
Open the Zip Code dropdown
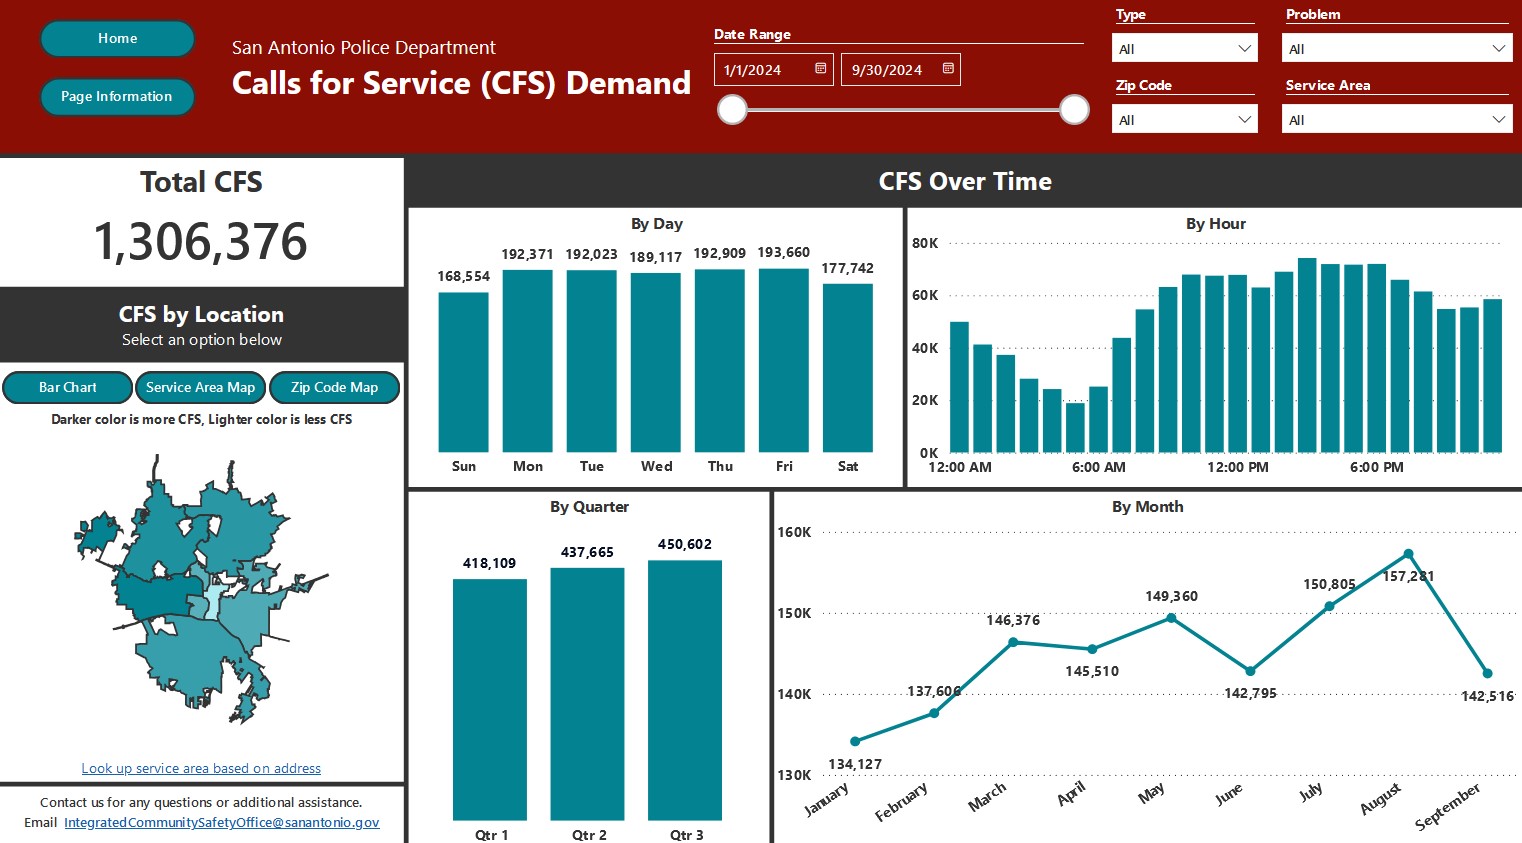click(x=1184, y=119)
